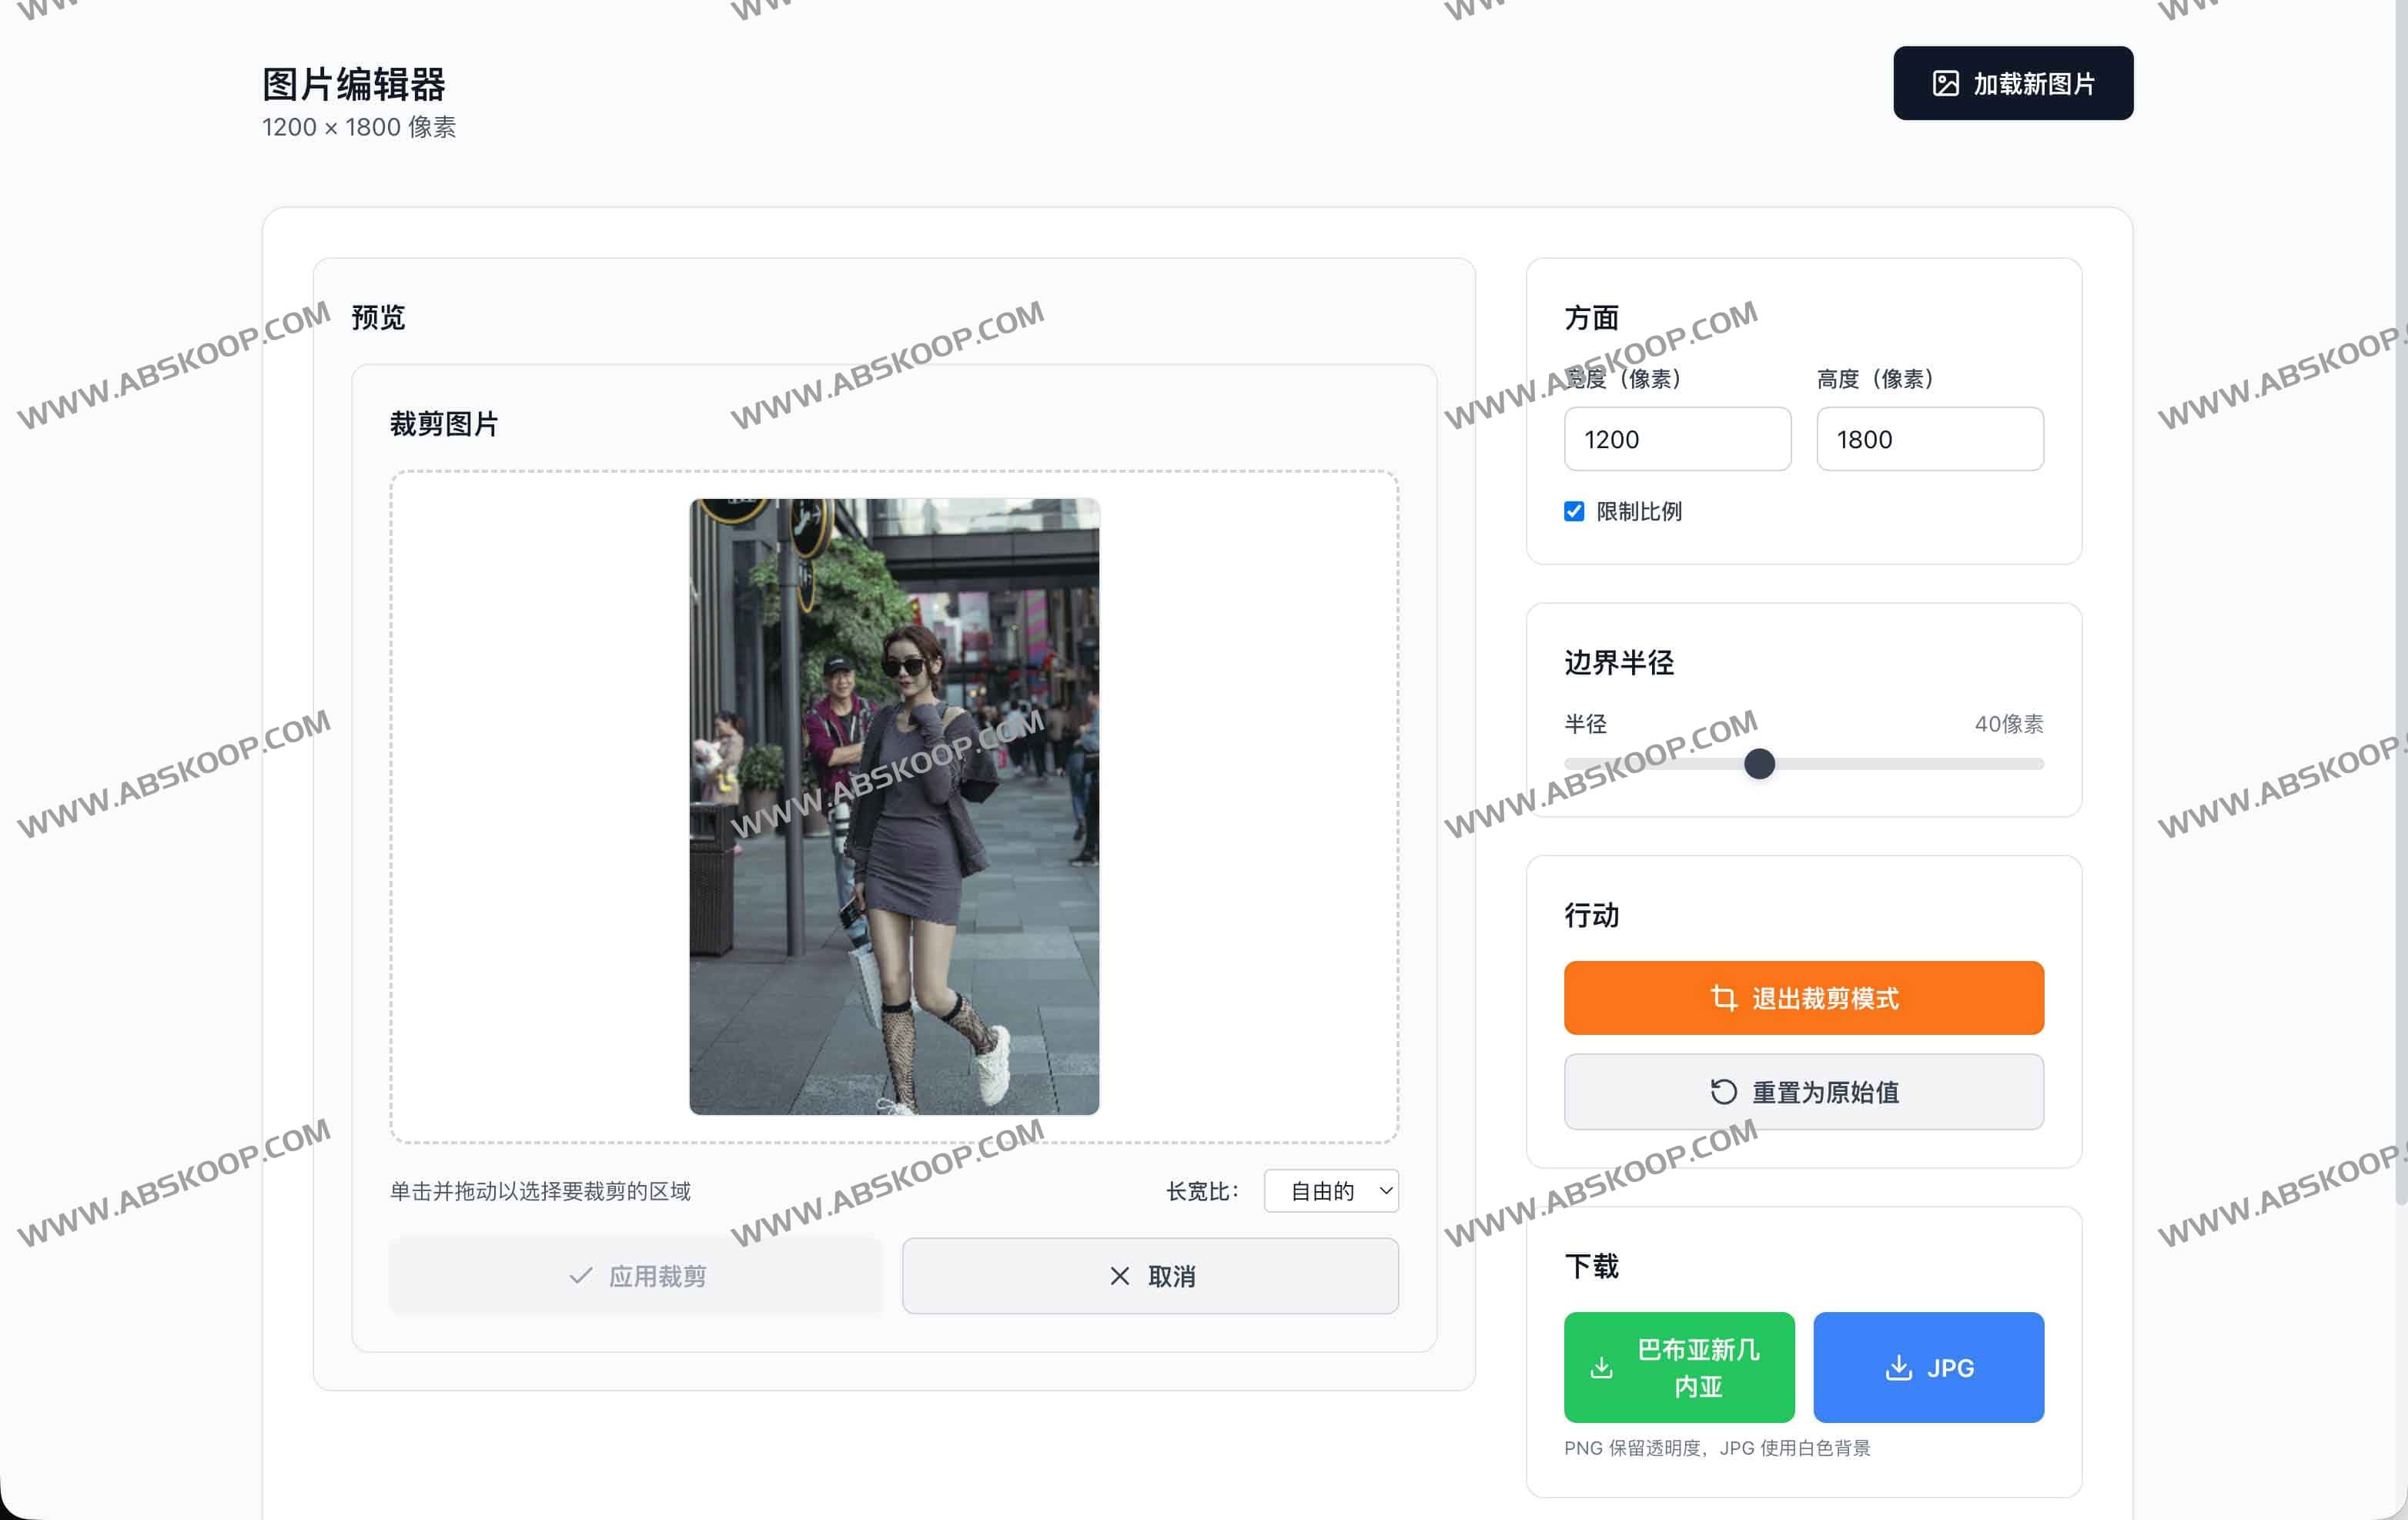This screenshot has width=2408, height=1520.
Task: Click the reset arrow icon beside 重置为原始值
Action: pos(1723,1092)
